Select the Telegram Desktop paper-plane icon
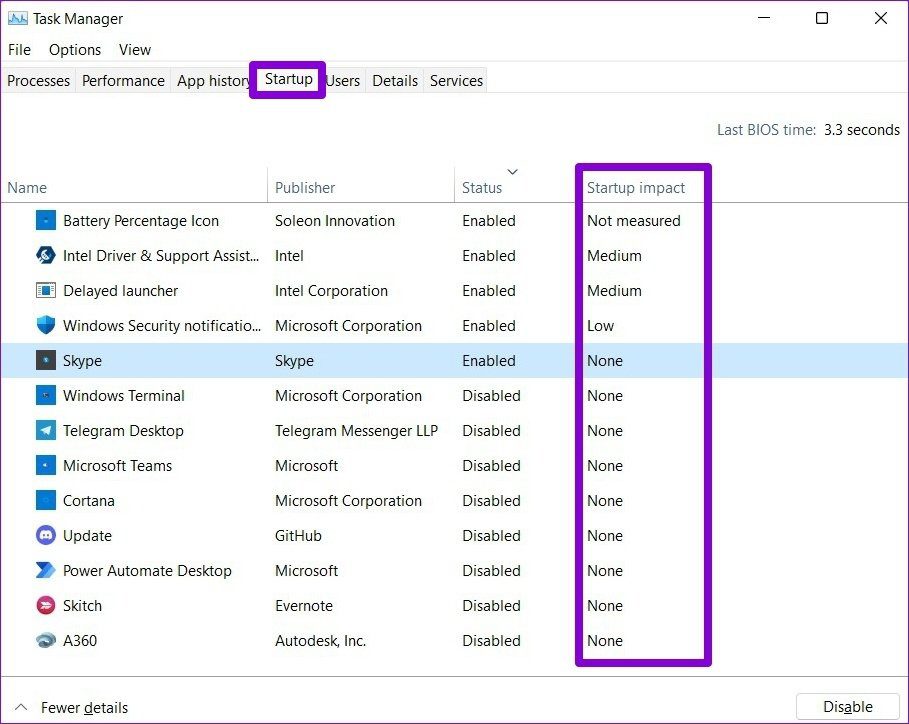Viewport: 909px width, 724px height. pos(46,430)
